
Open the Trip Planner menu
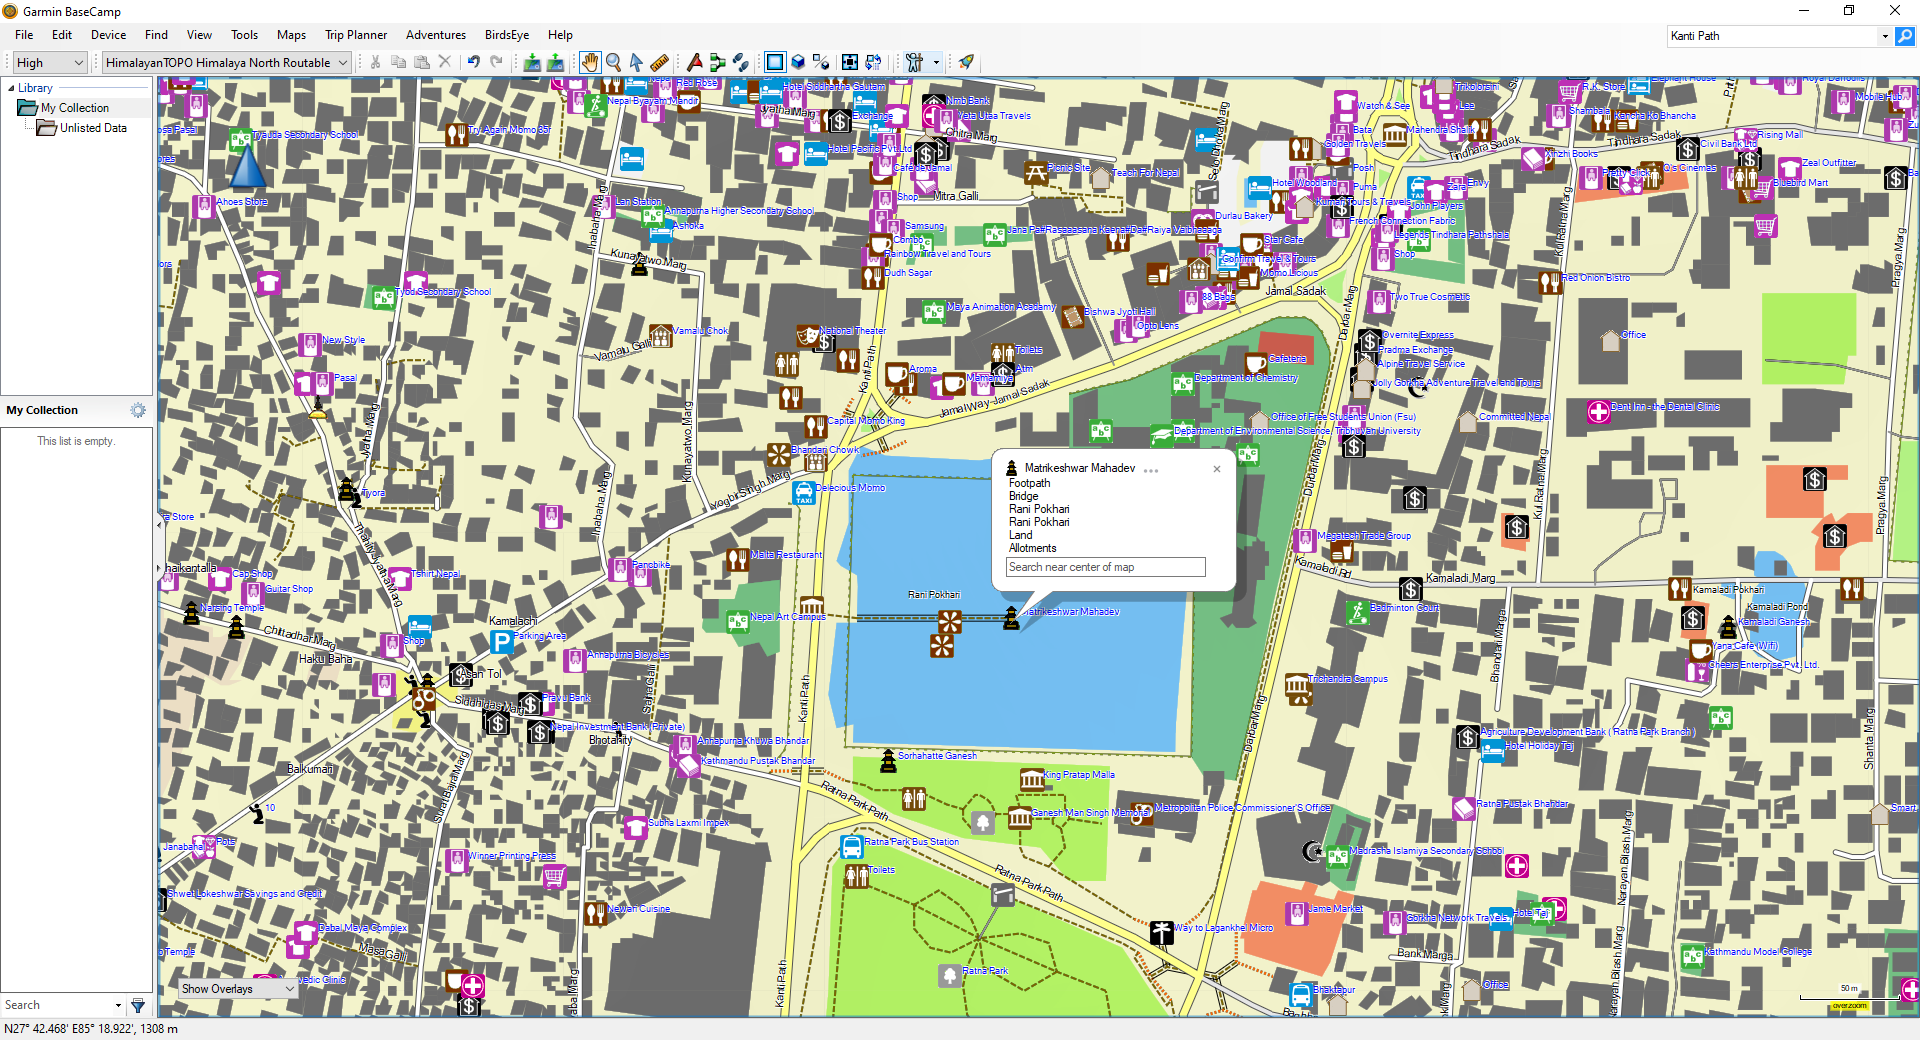356,35
